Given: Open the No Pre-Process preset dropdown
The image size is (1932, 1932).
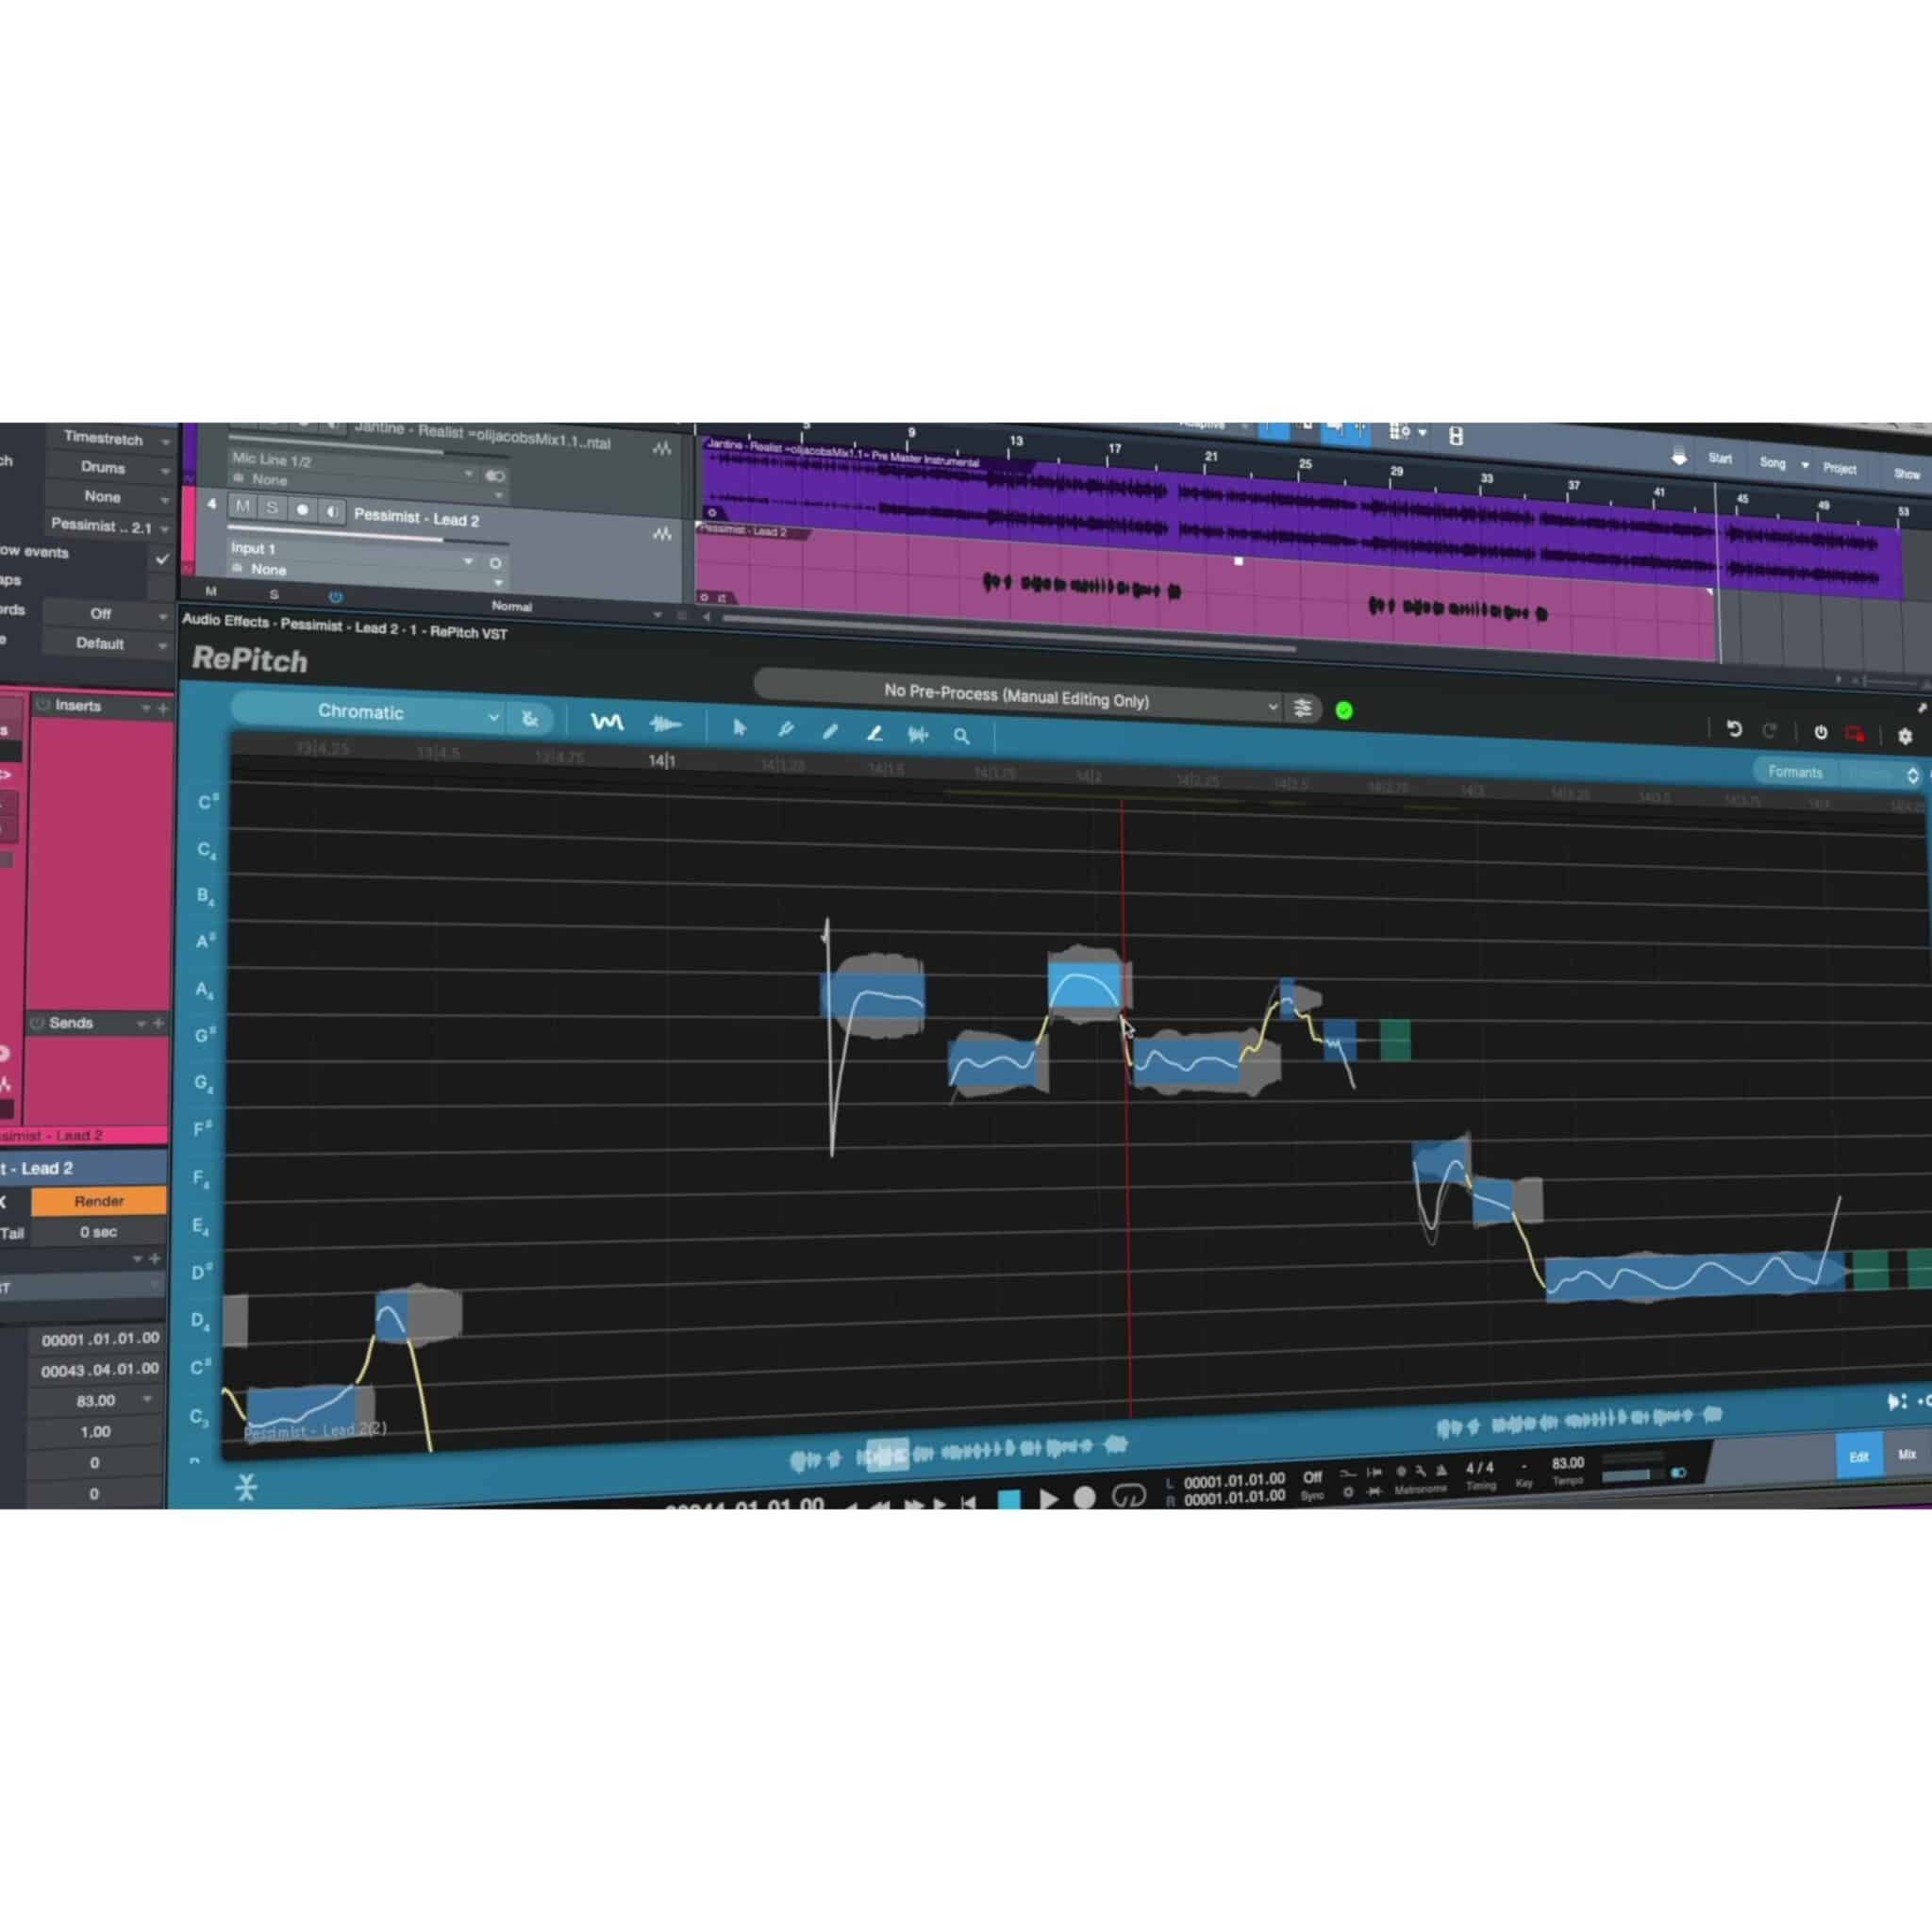Looking at the screenshot, I should (x=1019, y=697).
